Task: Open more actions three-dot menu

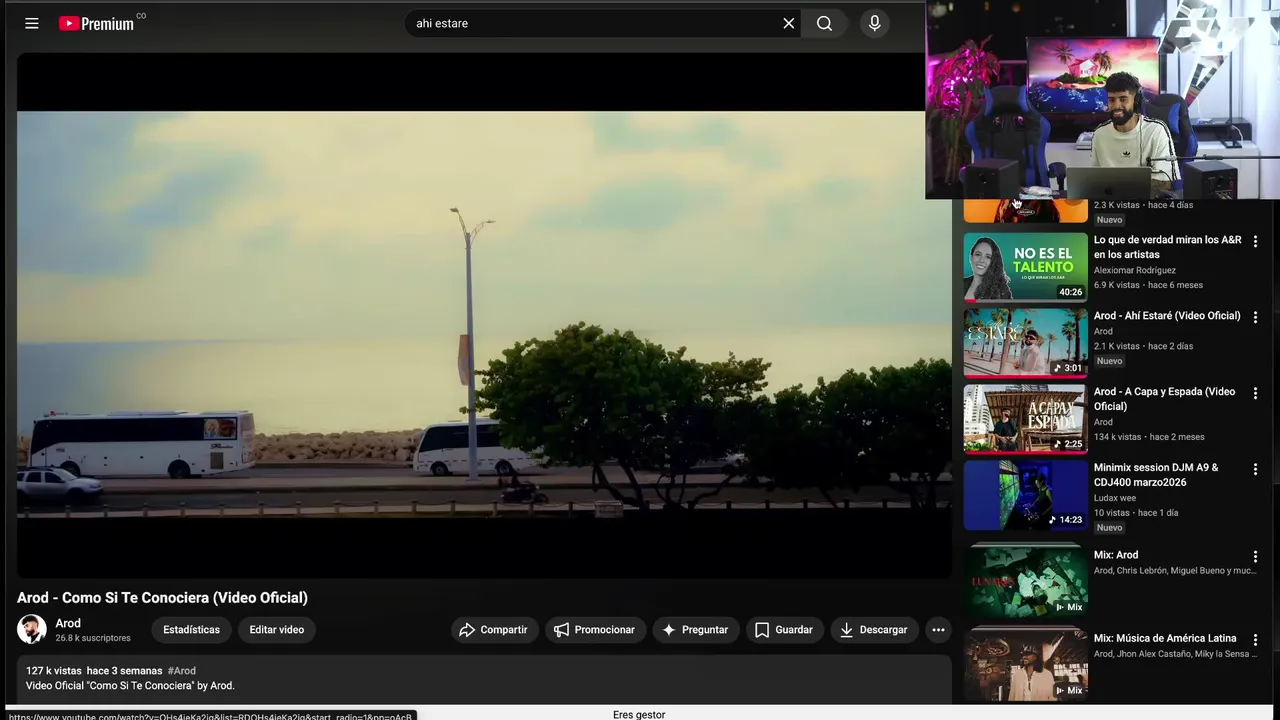Action: [x=938, y=630]
